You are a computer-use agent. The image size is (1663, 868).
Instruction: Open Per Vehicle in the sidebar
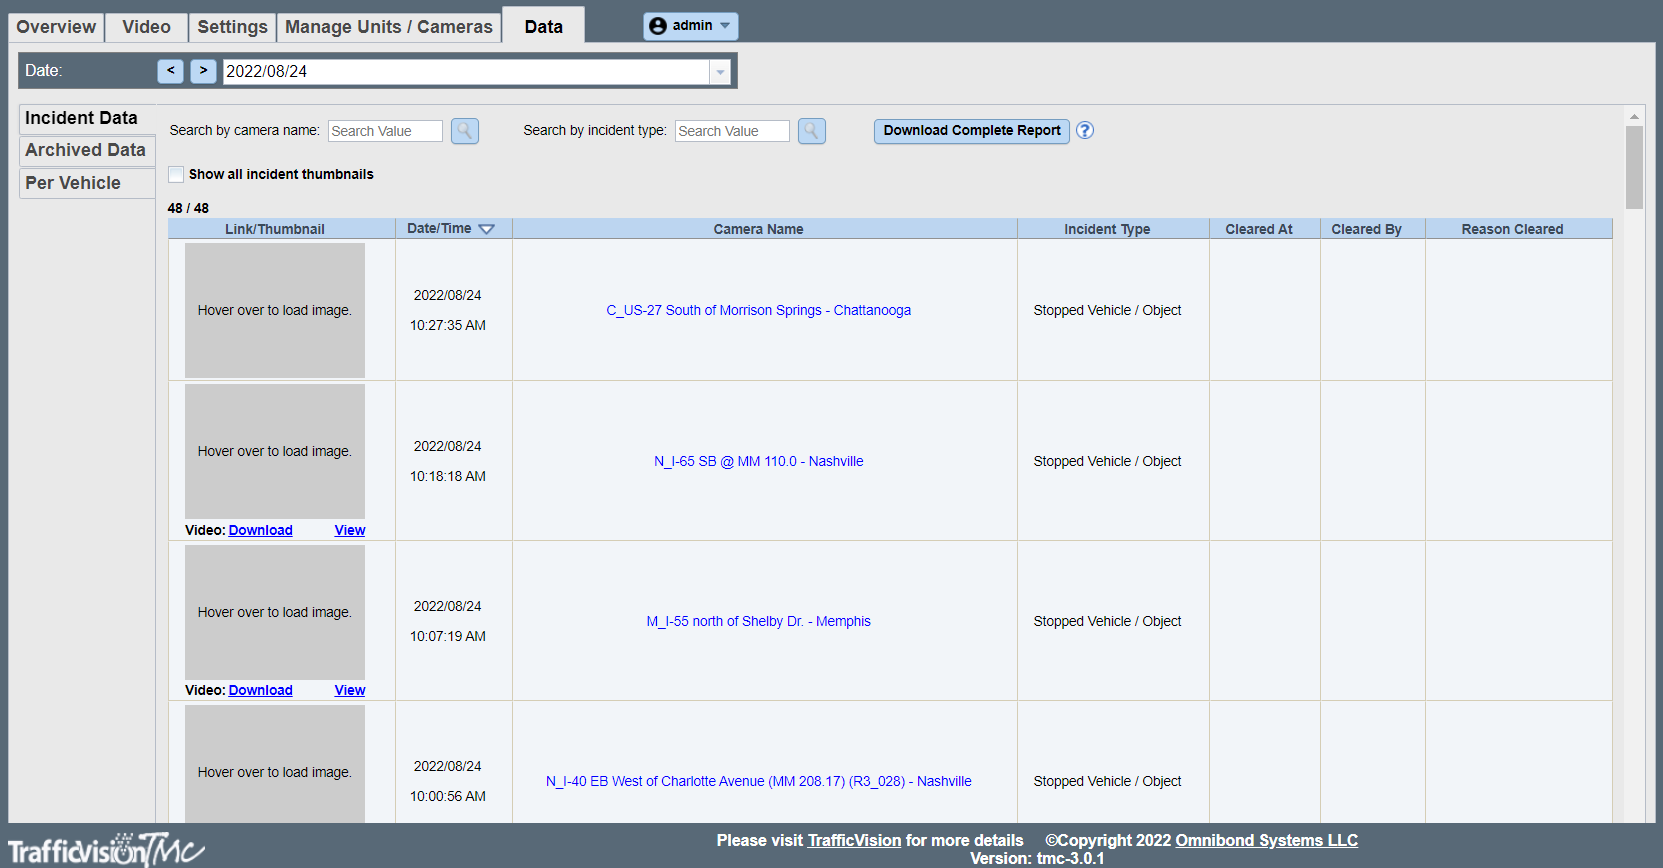[87, 183]
